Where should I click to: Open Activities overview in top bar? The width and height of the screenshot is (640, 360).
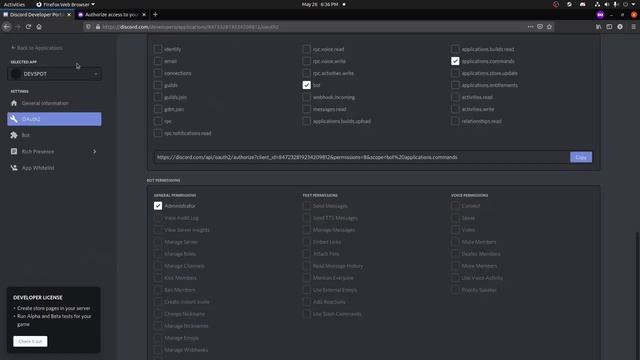coord(14,4)
